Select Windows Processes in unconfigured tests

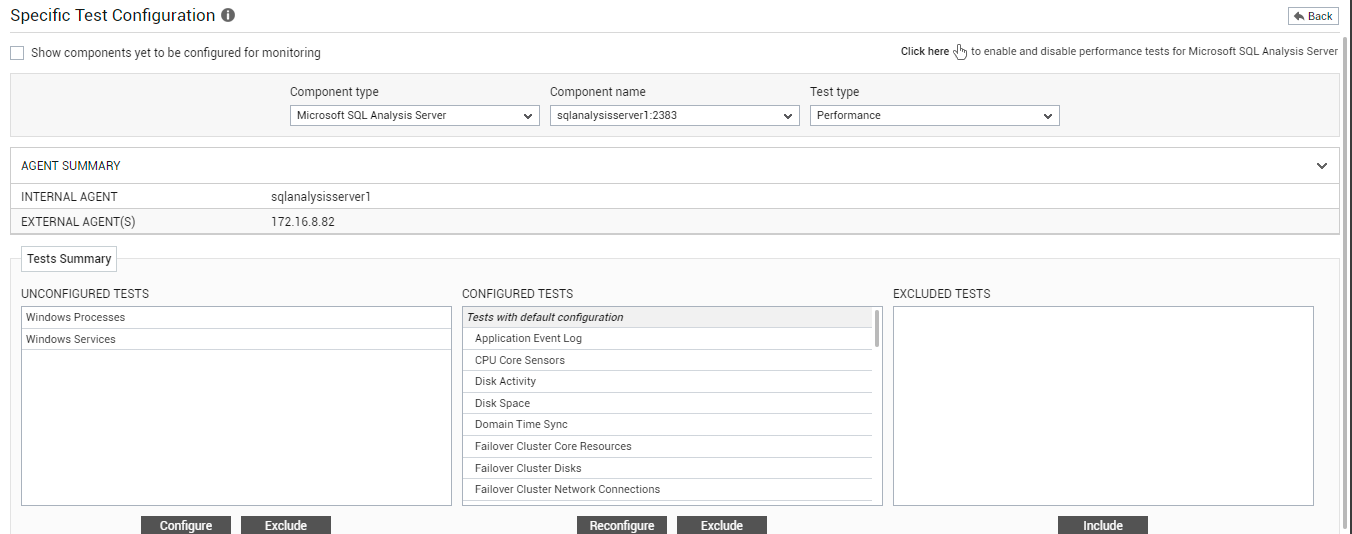pyautogui.click(x=237, y=318)
